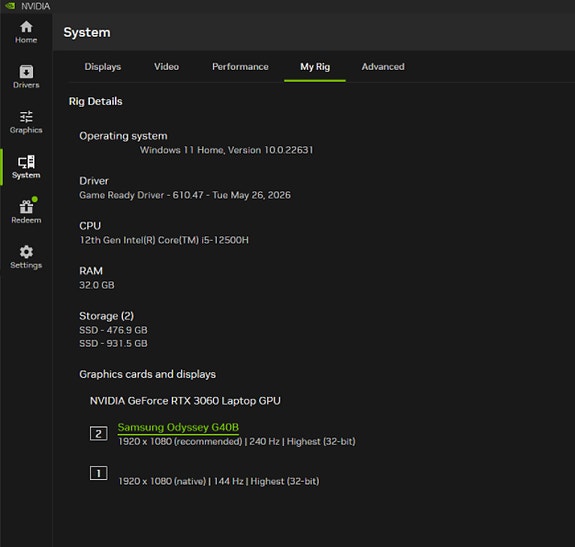Open the Redeem gift section

click(26, 212)
